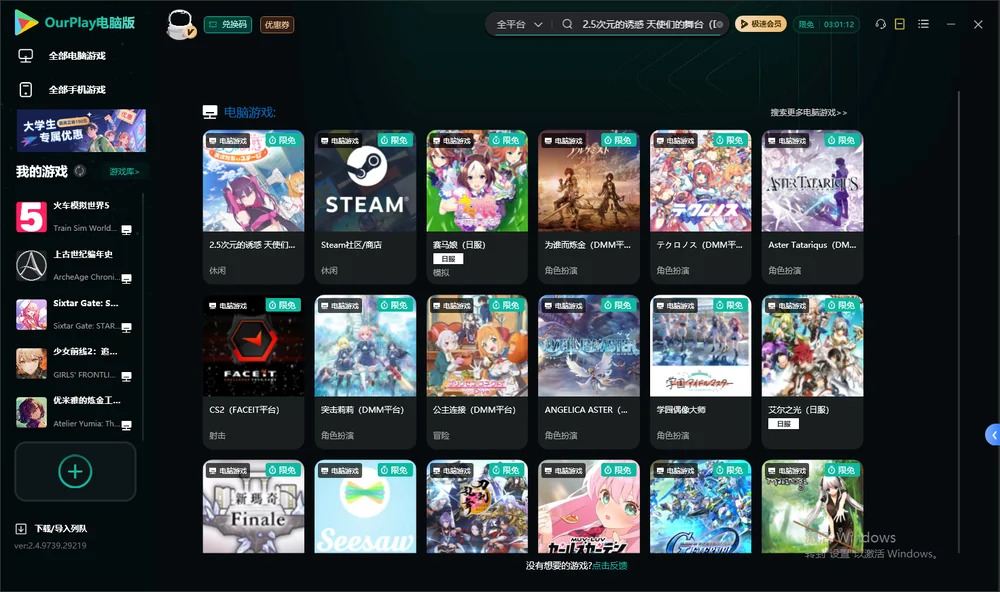The width and height of the screenshot is (1000, 592).
Task: Open 上古世纪编年史 game icon in sidebar
Action: (31, 265)
